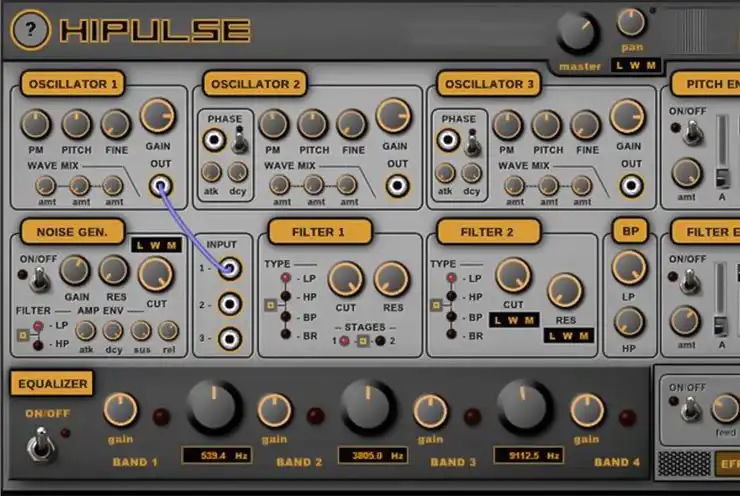Flip Oscillator 3 phase toggle switch
This screenshot has width=740, height=496.
click(x=472, y=142)
